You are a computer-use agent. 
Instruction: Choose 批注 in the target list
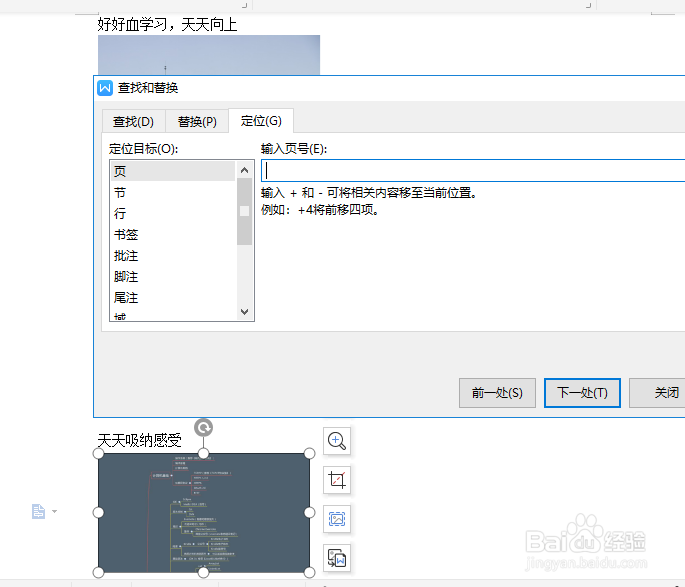pyautogui.click(x=173, y=256)
